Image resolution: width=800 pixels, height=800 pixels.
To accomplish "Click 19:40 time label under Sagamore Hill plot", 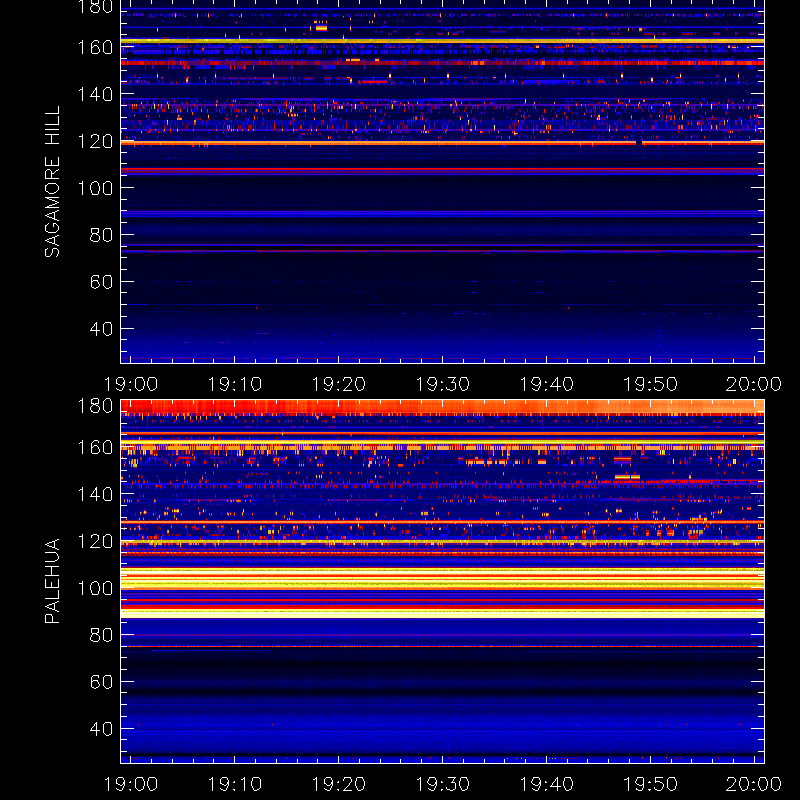I will point(546,384).
